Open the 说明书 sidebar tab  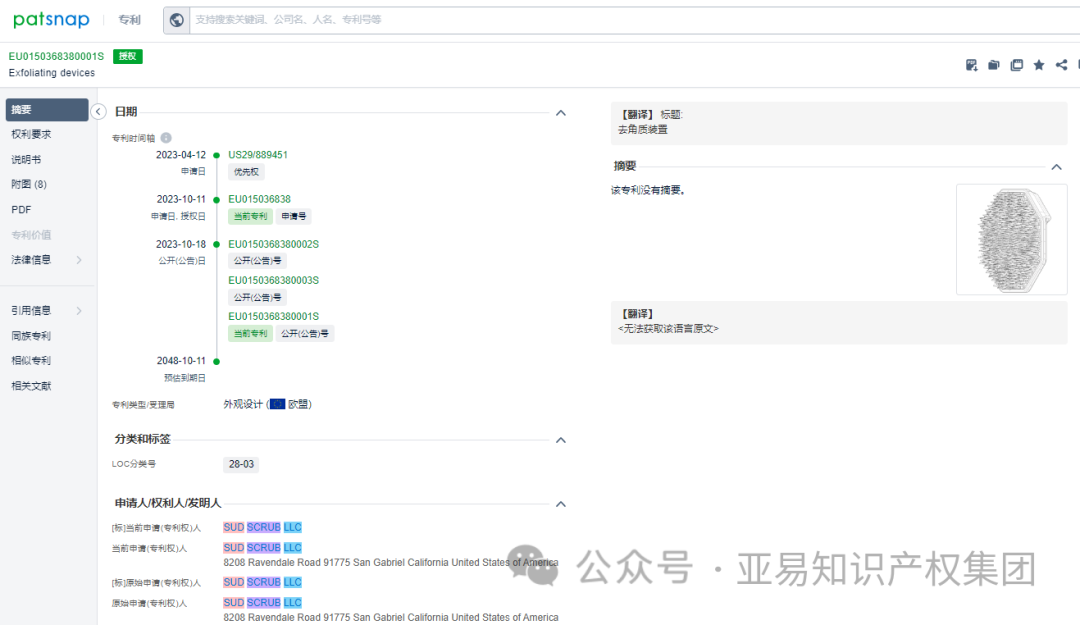pyautogui.click(x=26, y=159)
